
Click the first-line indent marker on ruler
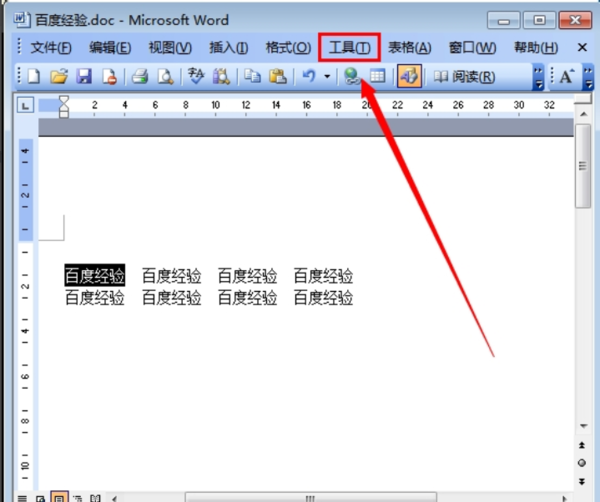pyautogui.click(x=64, y=100)
